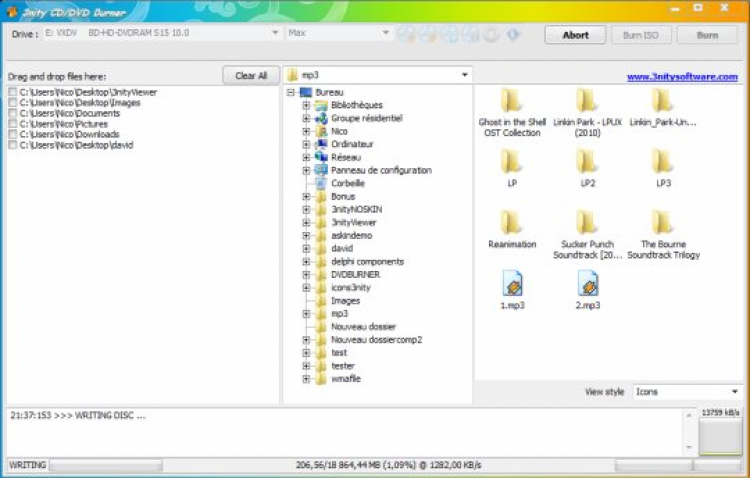Click the Nico user folder icon
This screenshot has height=478, width=750.
321,131
